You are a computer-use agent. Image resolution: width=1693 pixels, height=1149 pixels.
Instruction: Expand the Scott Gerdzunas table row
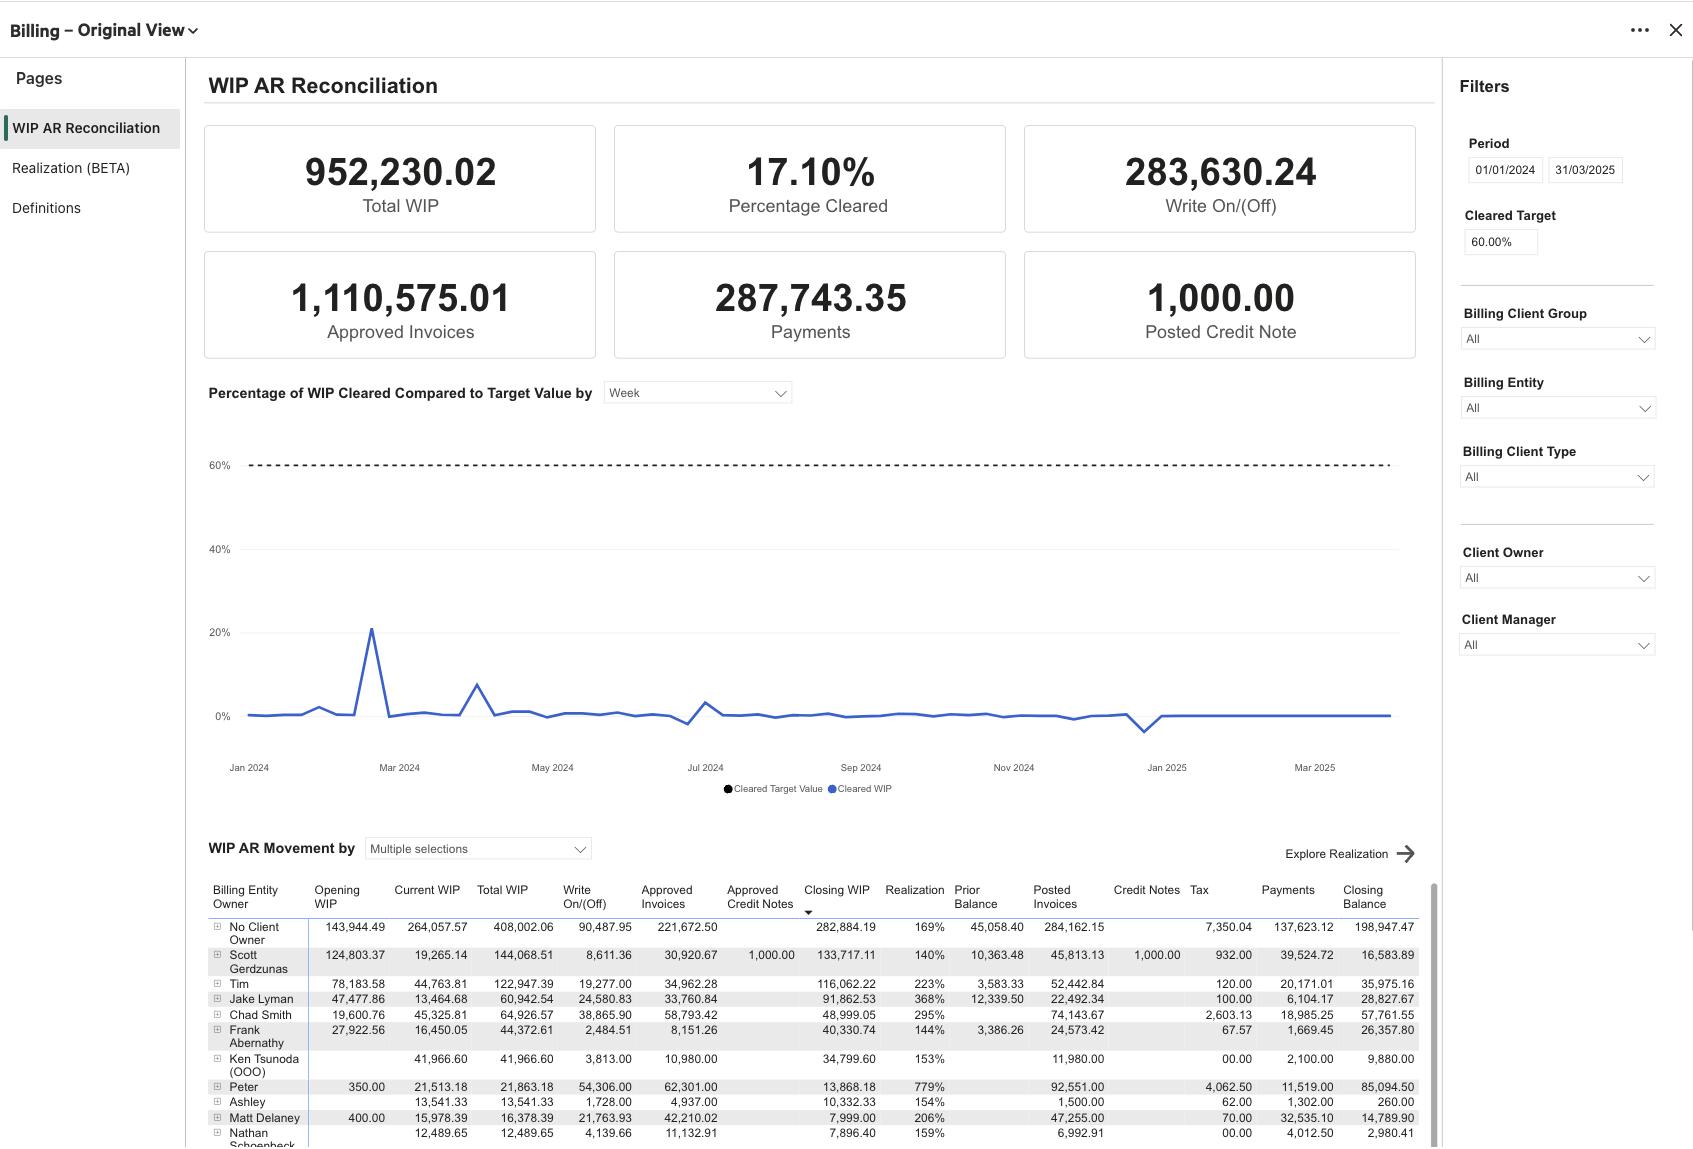click(218, 955)
